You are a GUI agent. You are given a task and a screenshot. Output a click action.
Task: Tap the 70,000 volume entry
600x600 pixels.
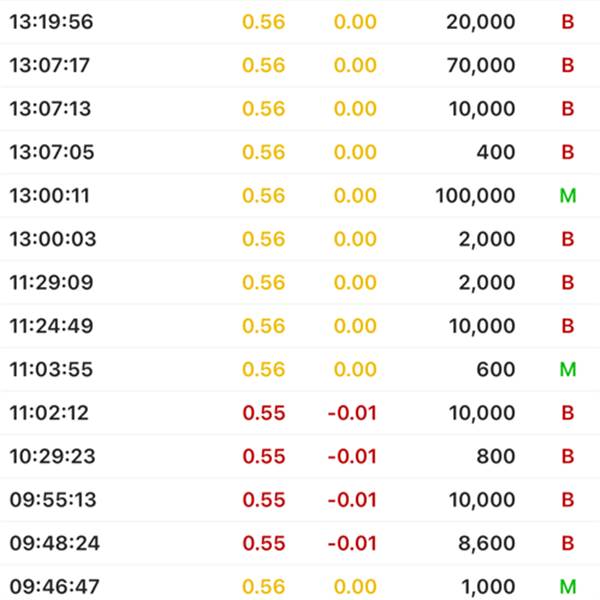[x=481, y=65]
